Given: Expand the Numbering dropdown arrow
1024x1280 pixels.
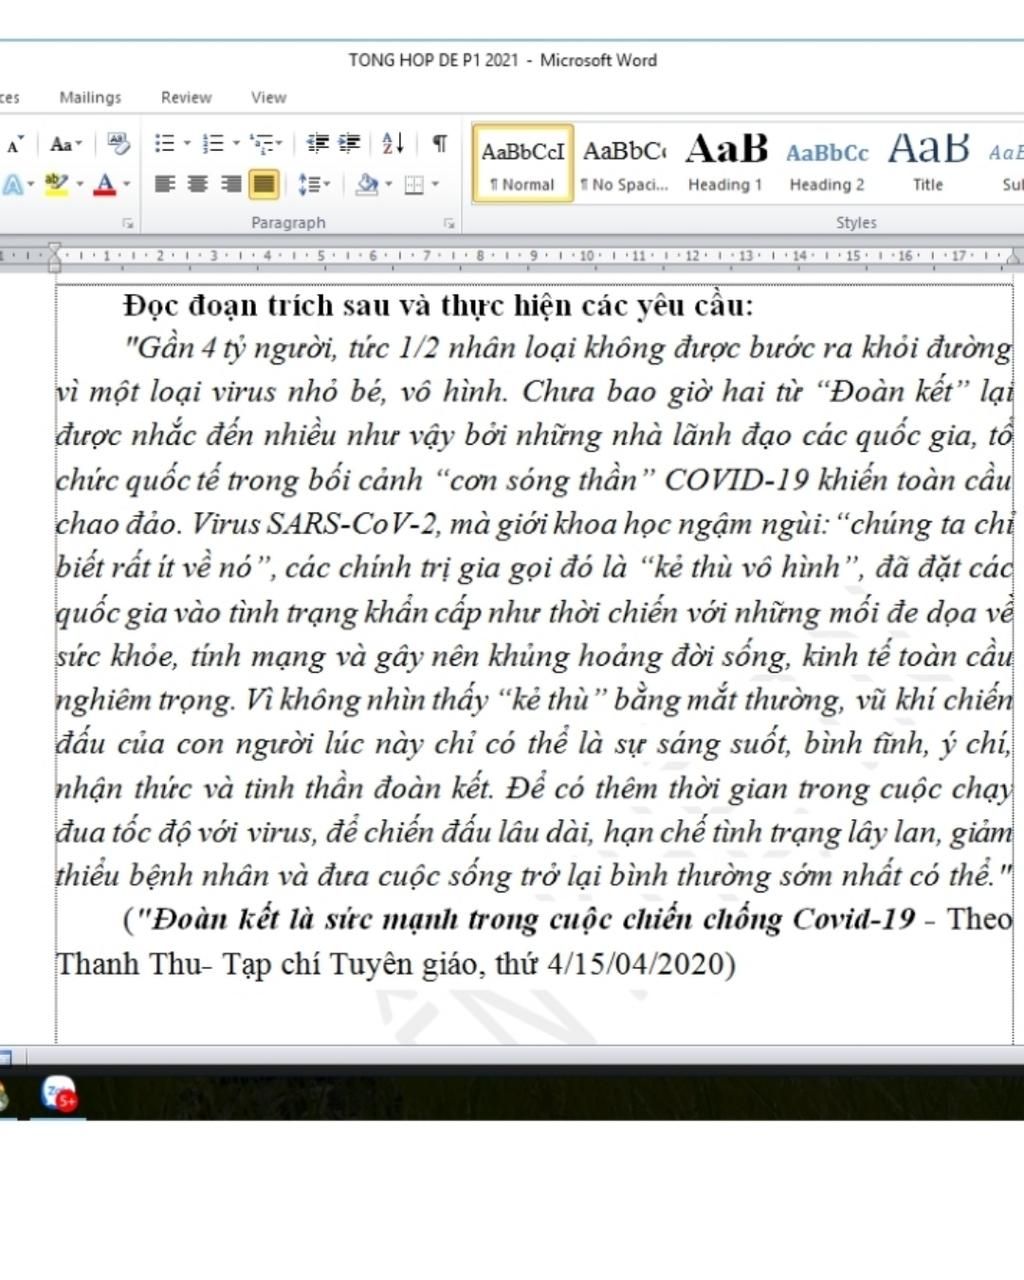Looking at the screenshot, I should pos(236,144).
